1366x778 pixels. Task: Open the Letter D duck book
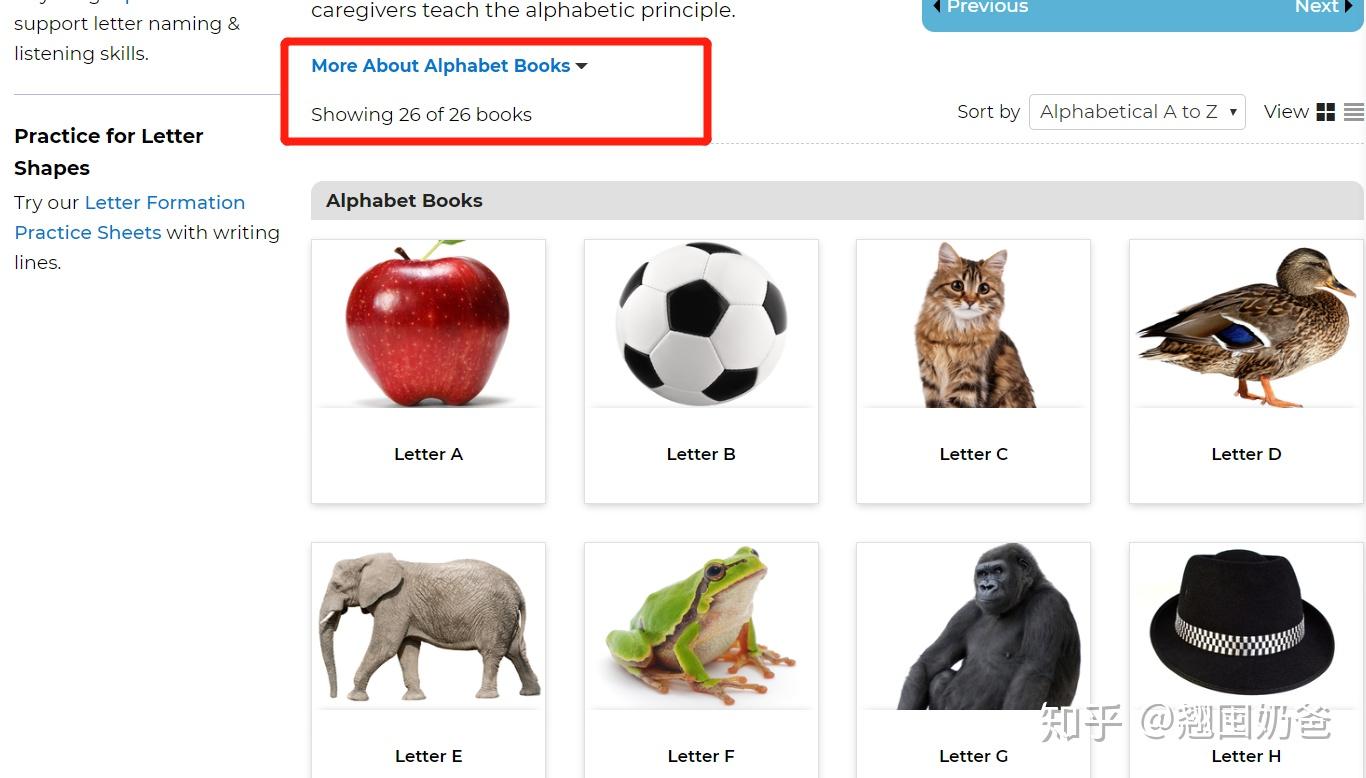coord(1246,371)
